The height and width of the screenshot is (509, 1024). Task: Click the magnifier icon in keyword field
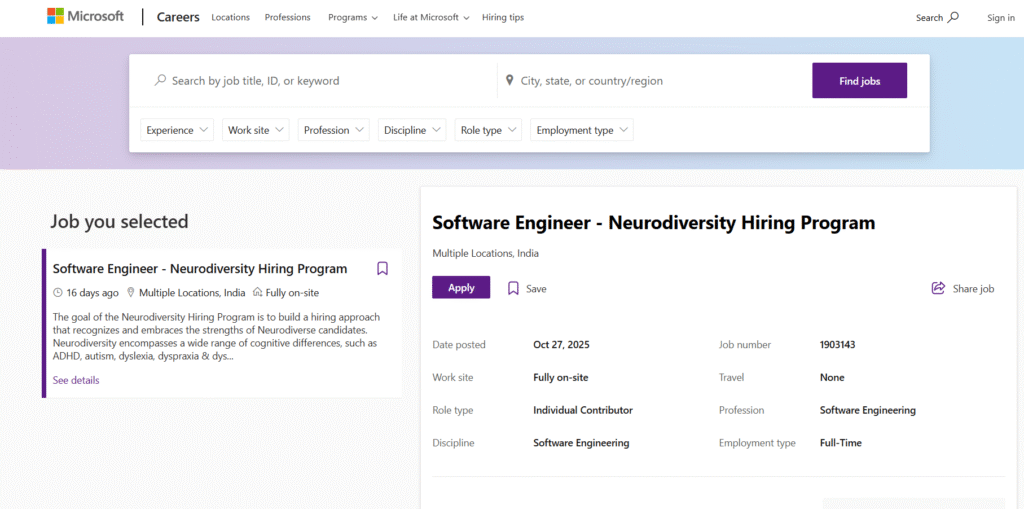tap(160, 81)
